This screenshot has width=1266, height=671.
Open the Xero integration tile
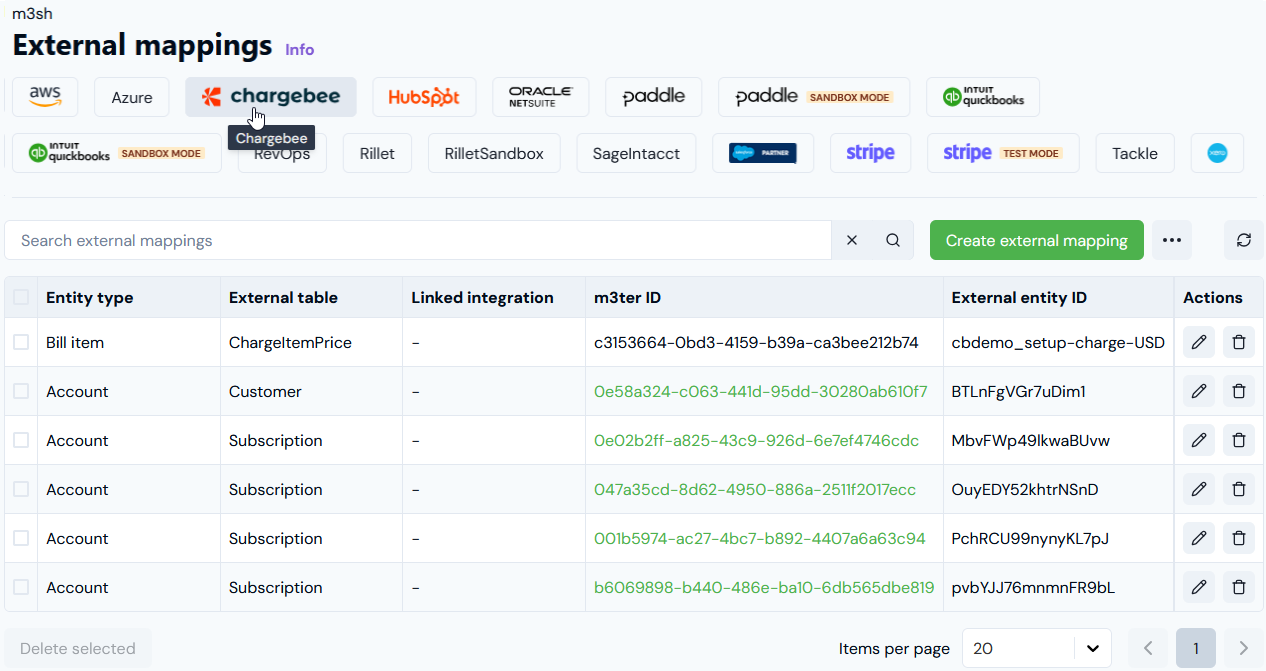[x=1217, y=153]
